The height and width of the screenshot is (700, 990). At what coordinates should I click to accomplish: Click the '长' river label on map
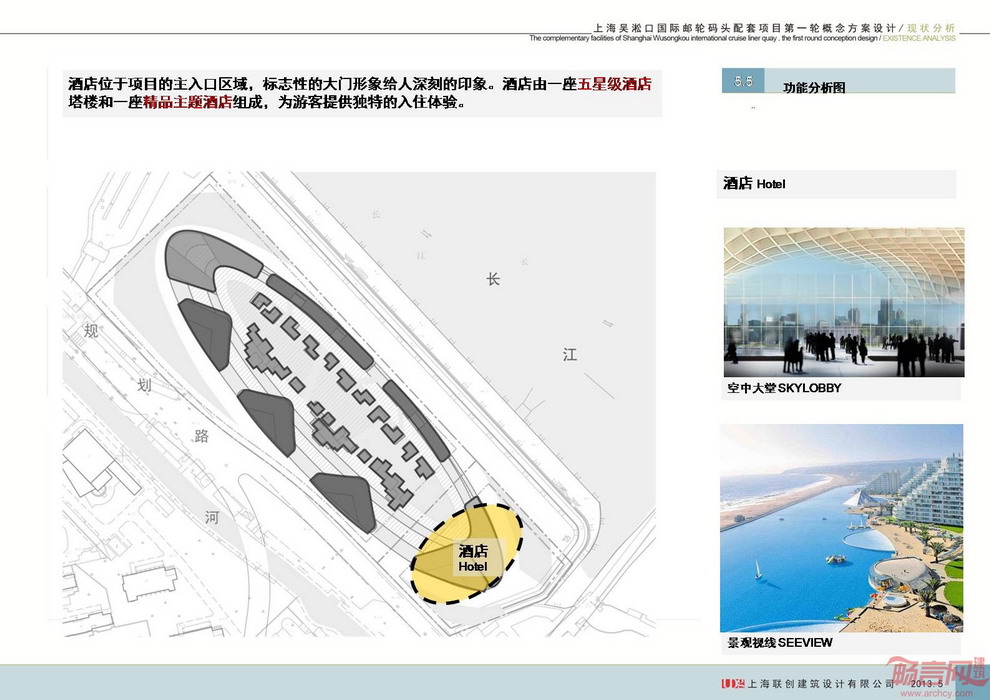[x=492, y=279]
